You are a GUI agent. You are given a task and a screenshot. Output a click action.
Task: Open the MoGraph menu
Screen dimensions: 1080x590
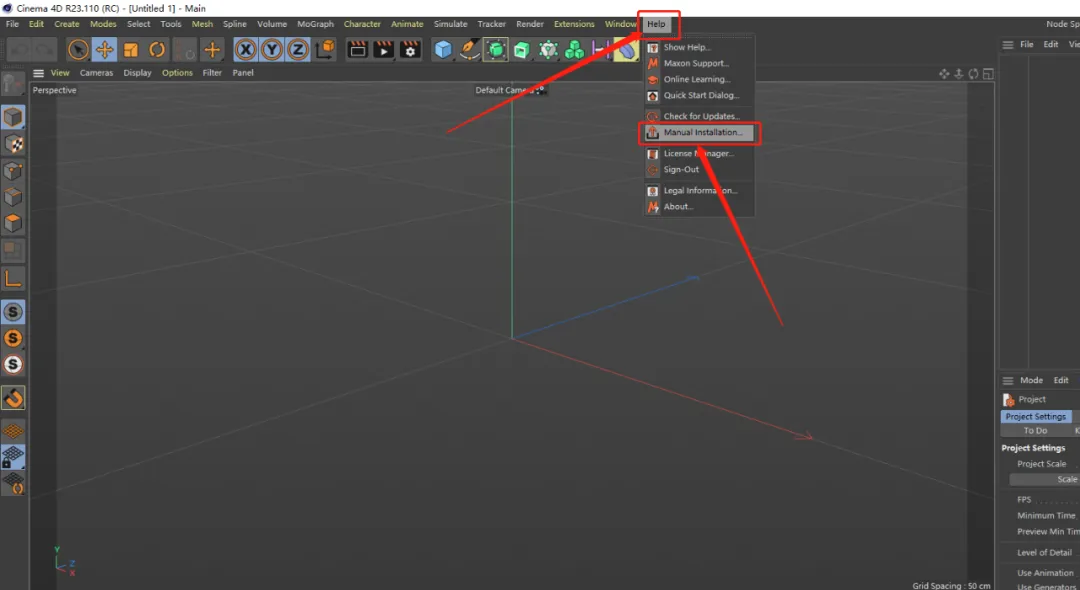click(x=315, y=24)
